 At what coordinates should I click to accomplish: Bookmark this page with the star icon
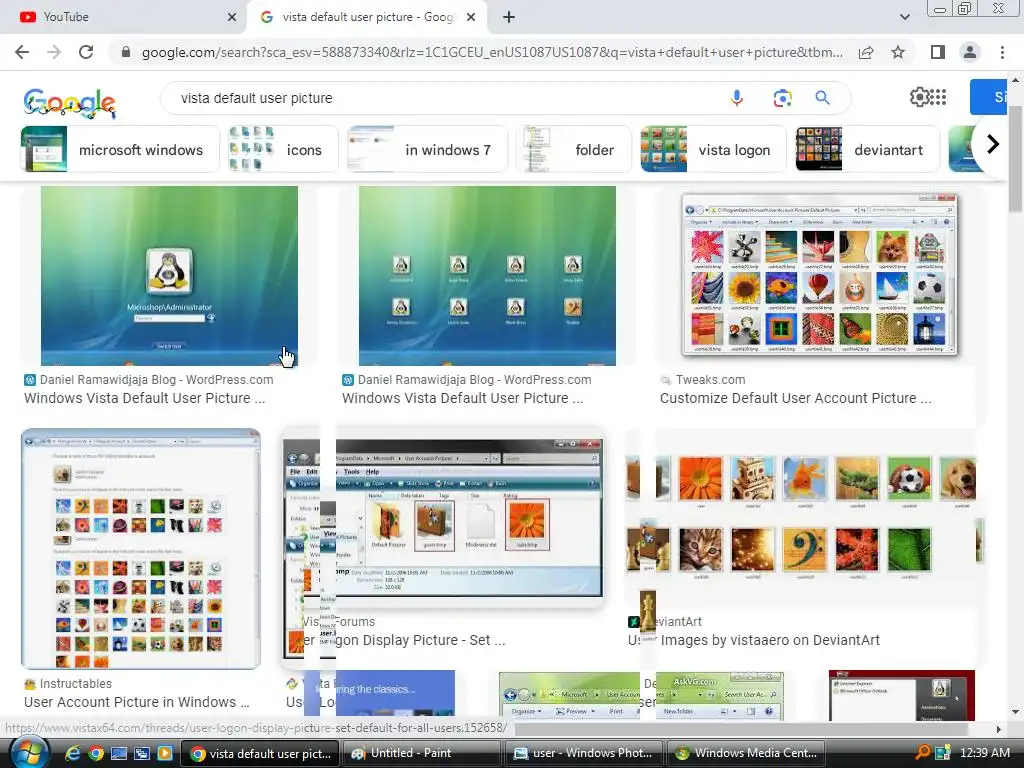click(x=898, y=52)
